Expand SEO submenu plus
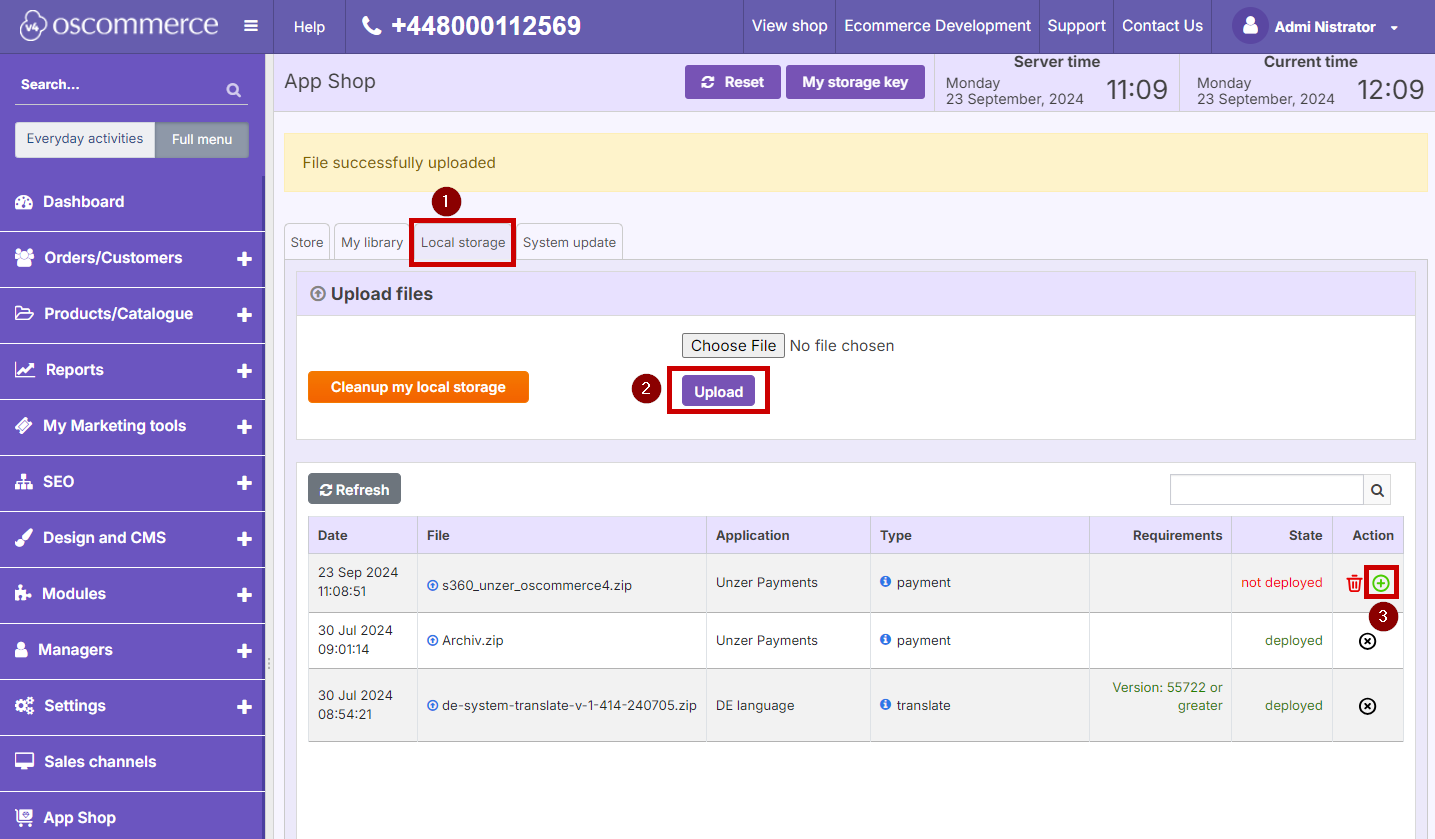 click(x=244, y=483)
